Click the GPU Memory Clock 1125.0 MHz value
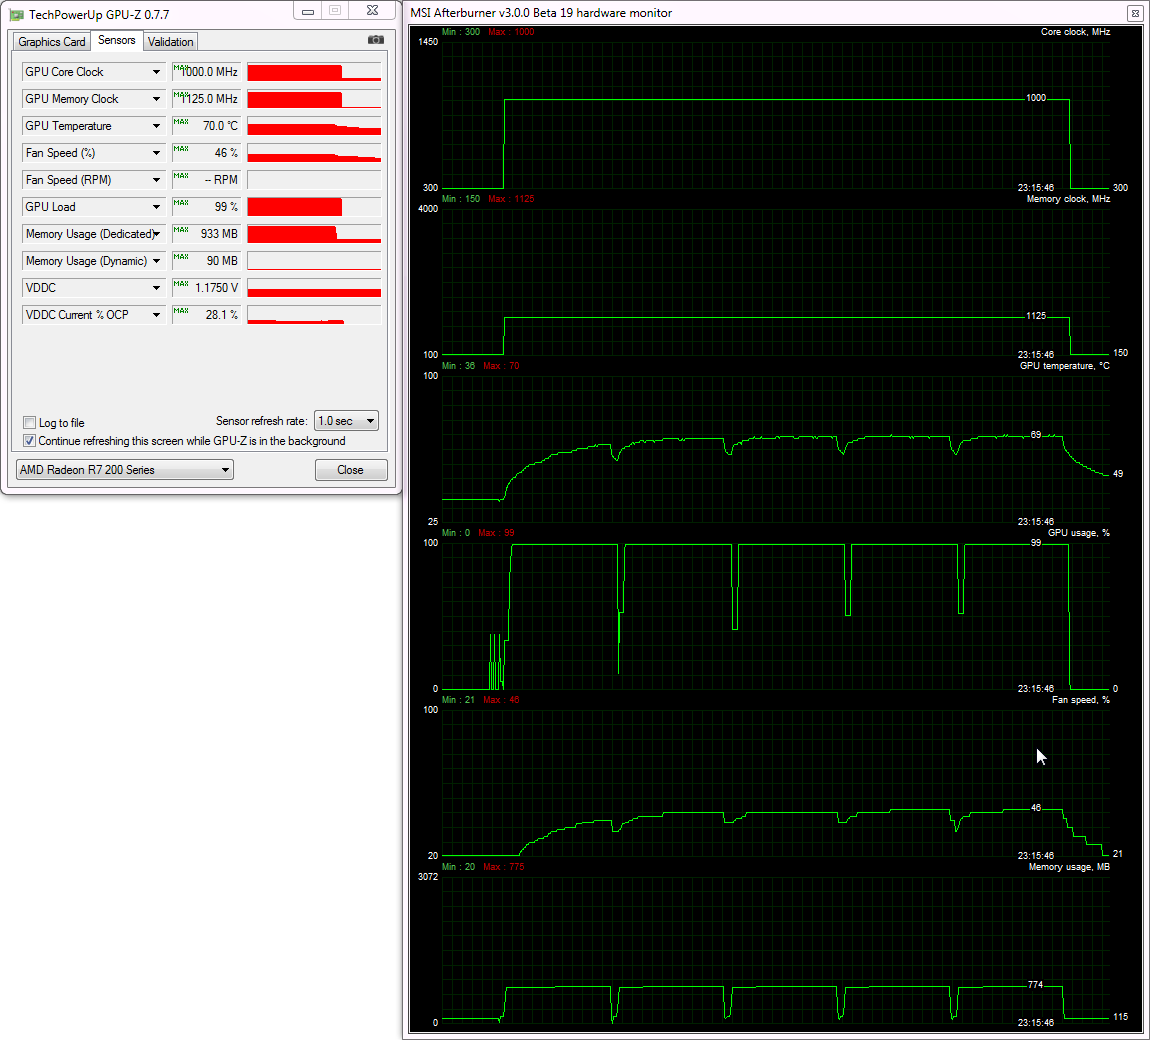Image resolution: width=1150 pixels, height=1040 pixels. [206, 99]
